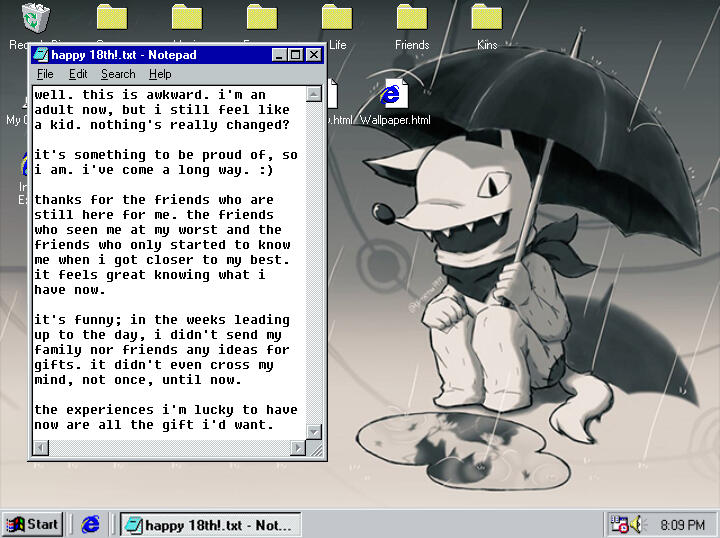Click the horizontal scrollbar right arrow
The image size is (720, 538).
(297, 448)
